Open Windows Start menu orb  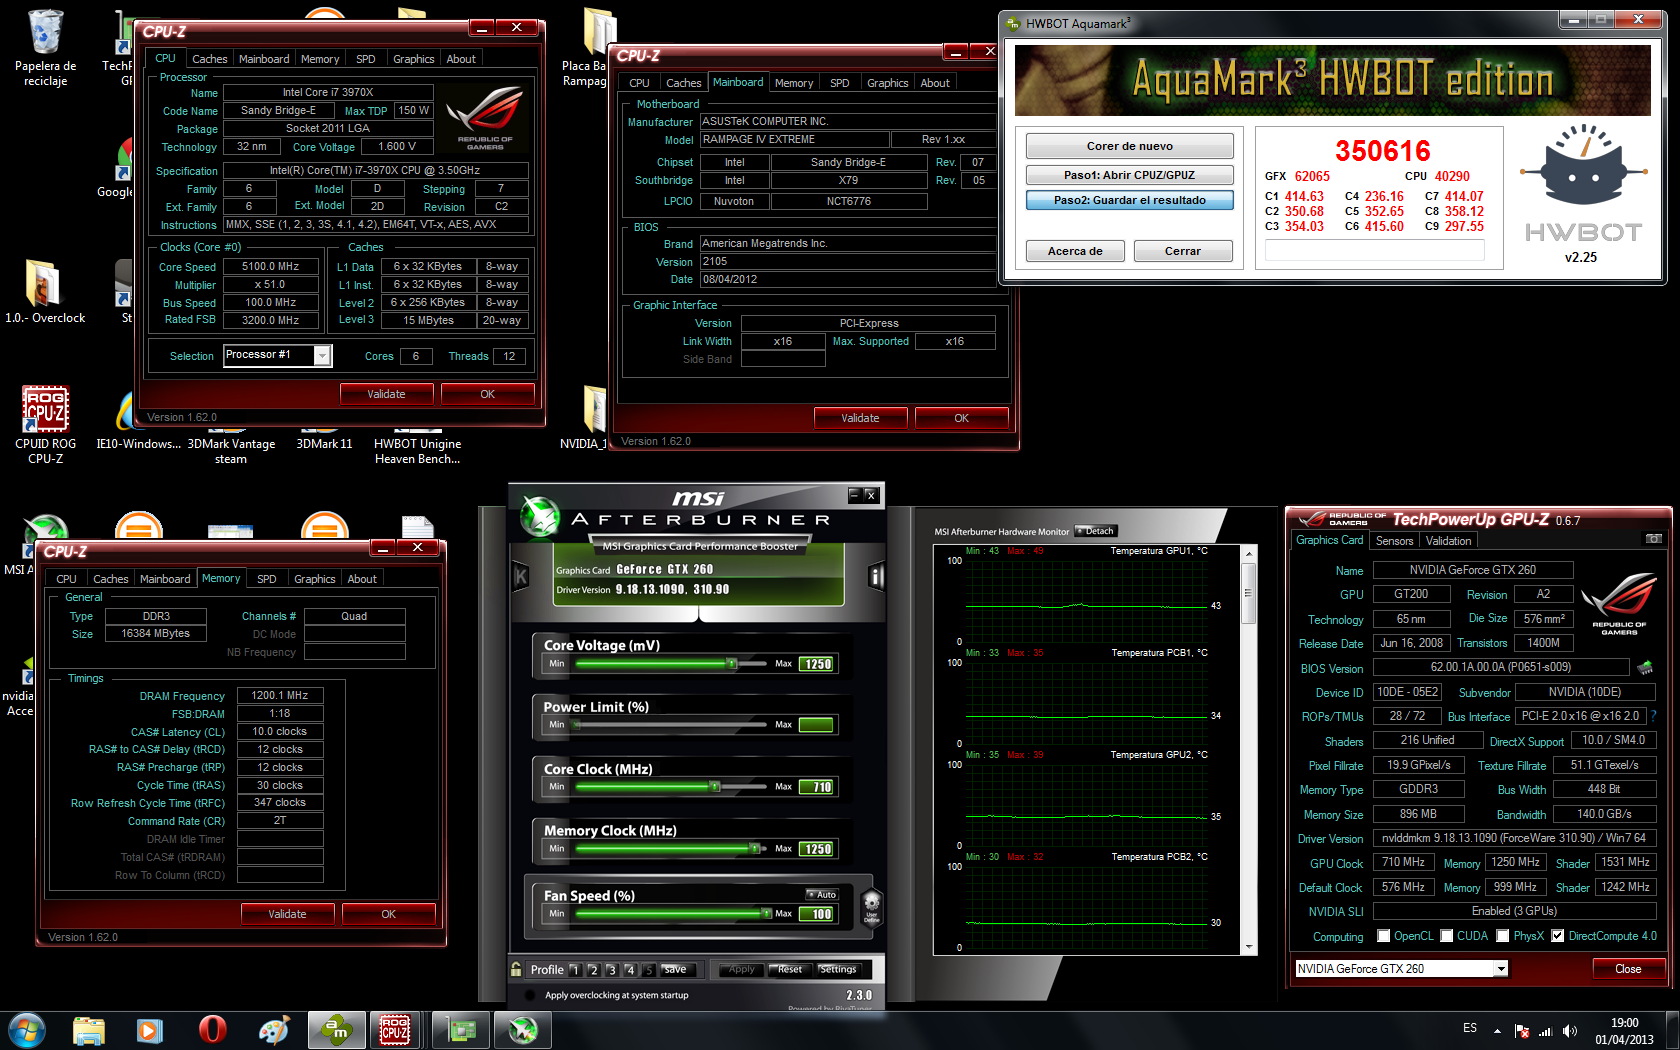[26, 1030]
